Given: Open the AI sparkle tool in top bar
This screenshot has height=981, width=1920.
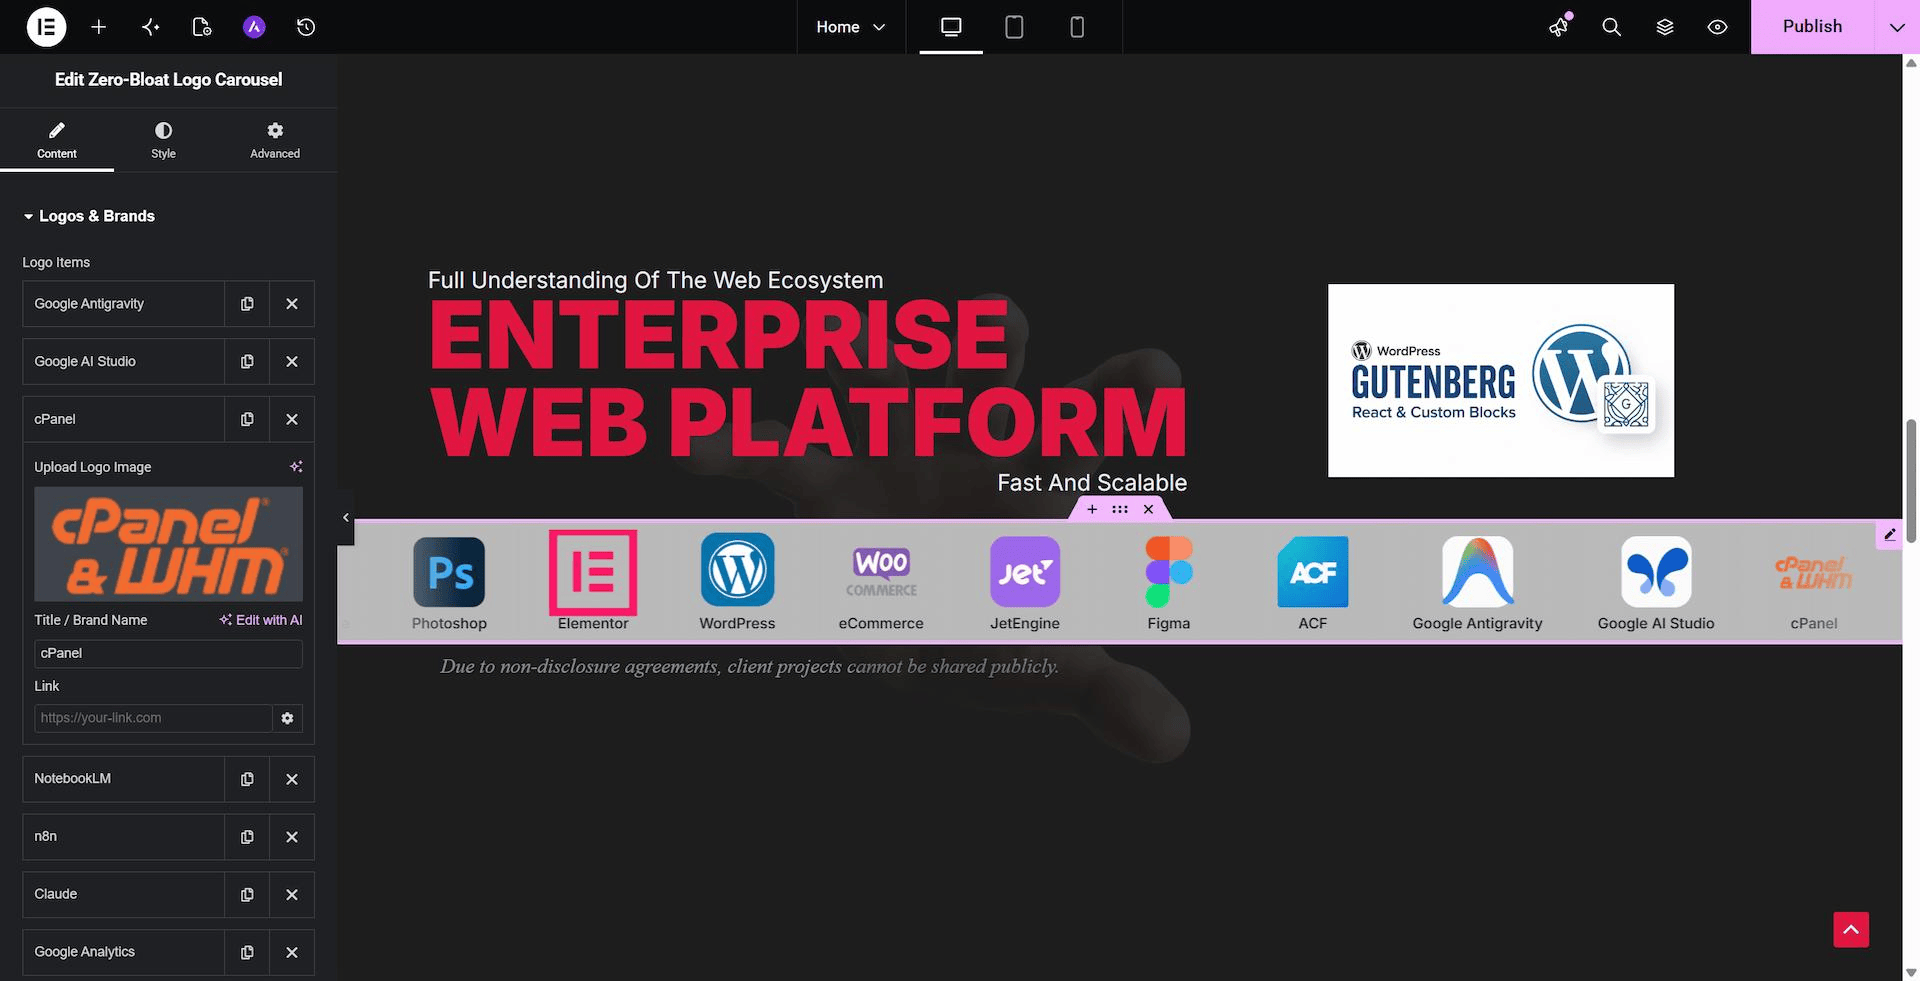Looking at the screenshot, I should coord(151,27).
